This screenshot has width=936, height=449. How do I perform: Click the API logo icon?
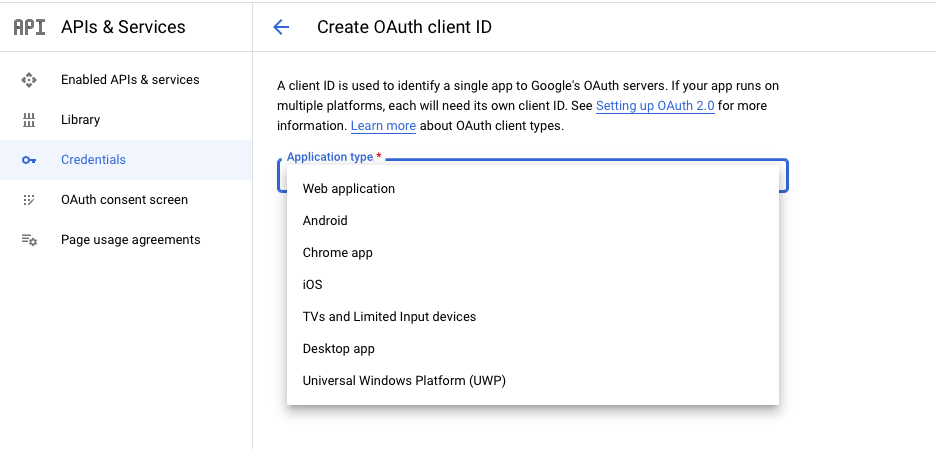click(x=29, y=27)
